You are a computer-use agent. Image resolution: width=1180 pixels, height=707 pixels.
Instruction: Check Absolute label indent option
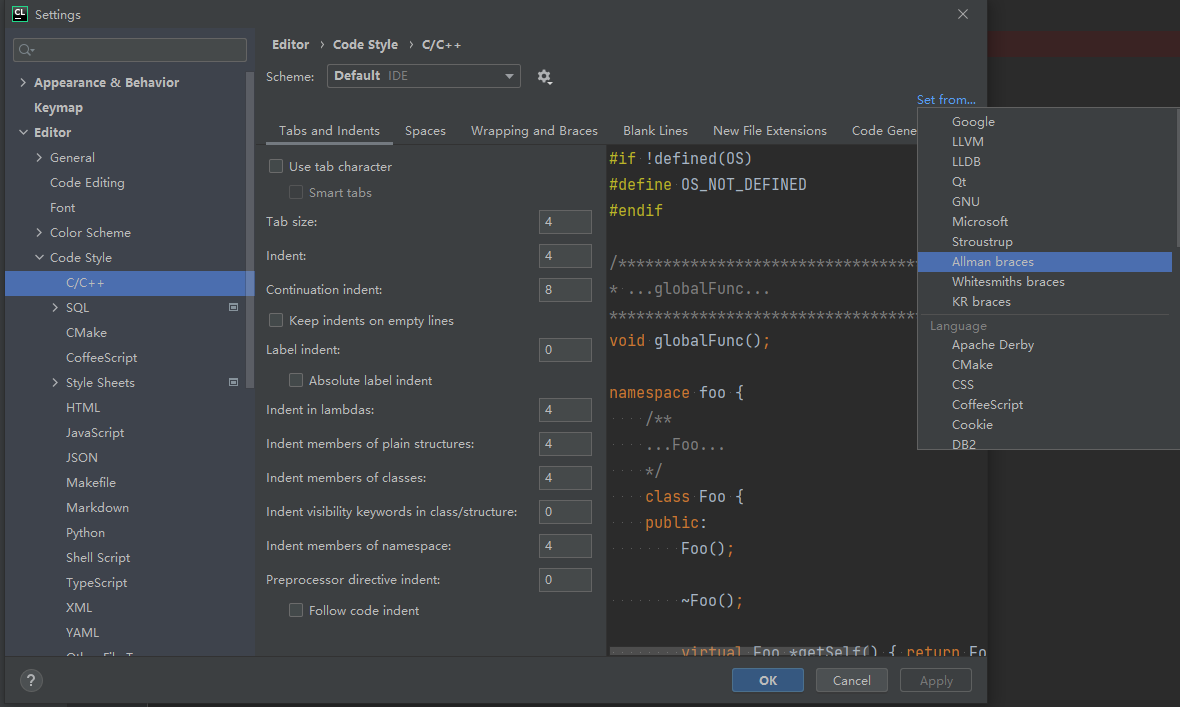coord(296,381)
